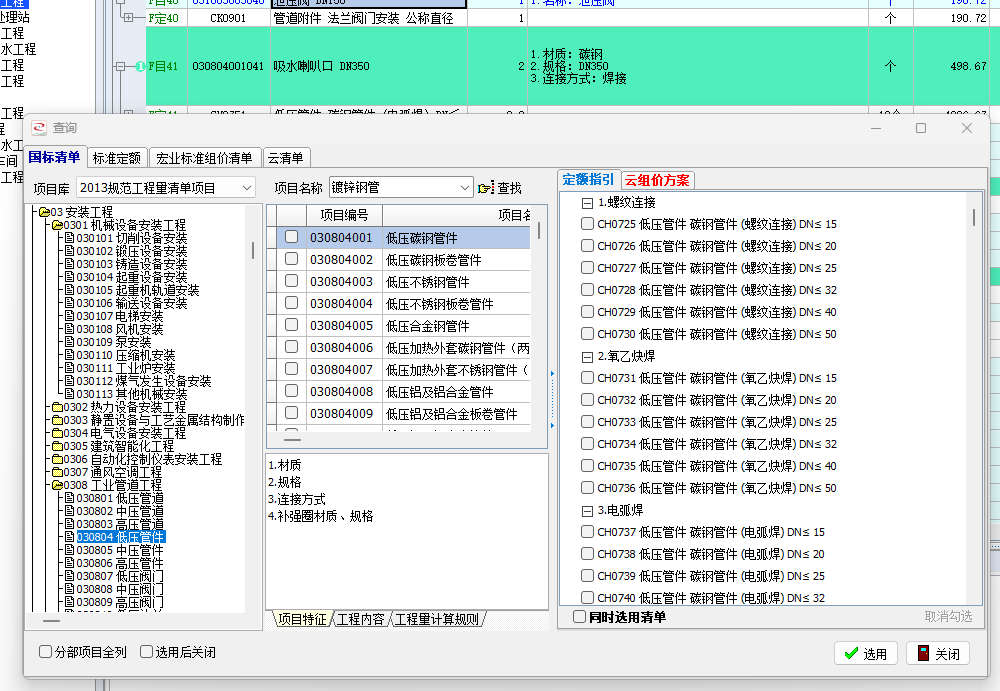Open the 0304 电气设备安装工程 folder
The image size is (1000, 691).
pos(57,433)
